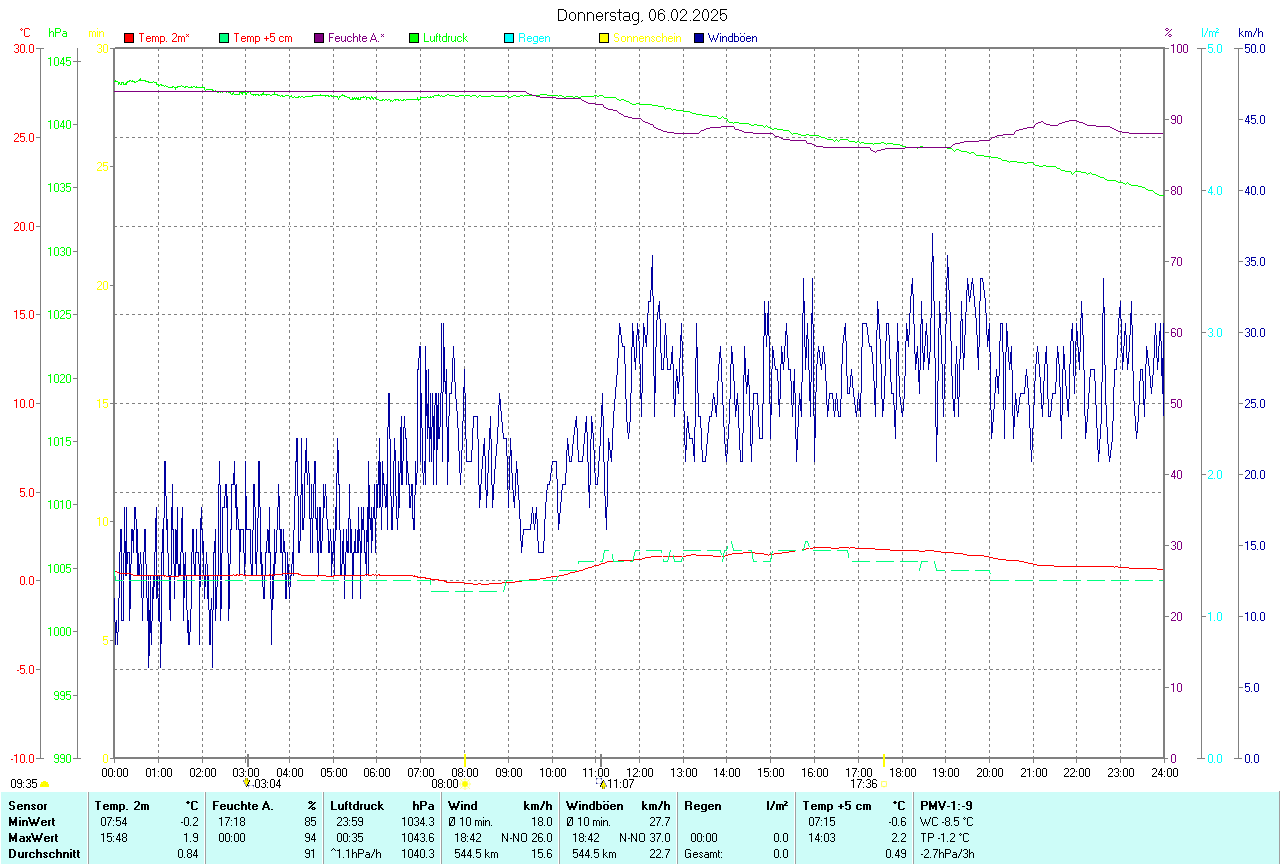
Task: Click the minimum temperature value '-0.2'
Action: [188, 822]
